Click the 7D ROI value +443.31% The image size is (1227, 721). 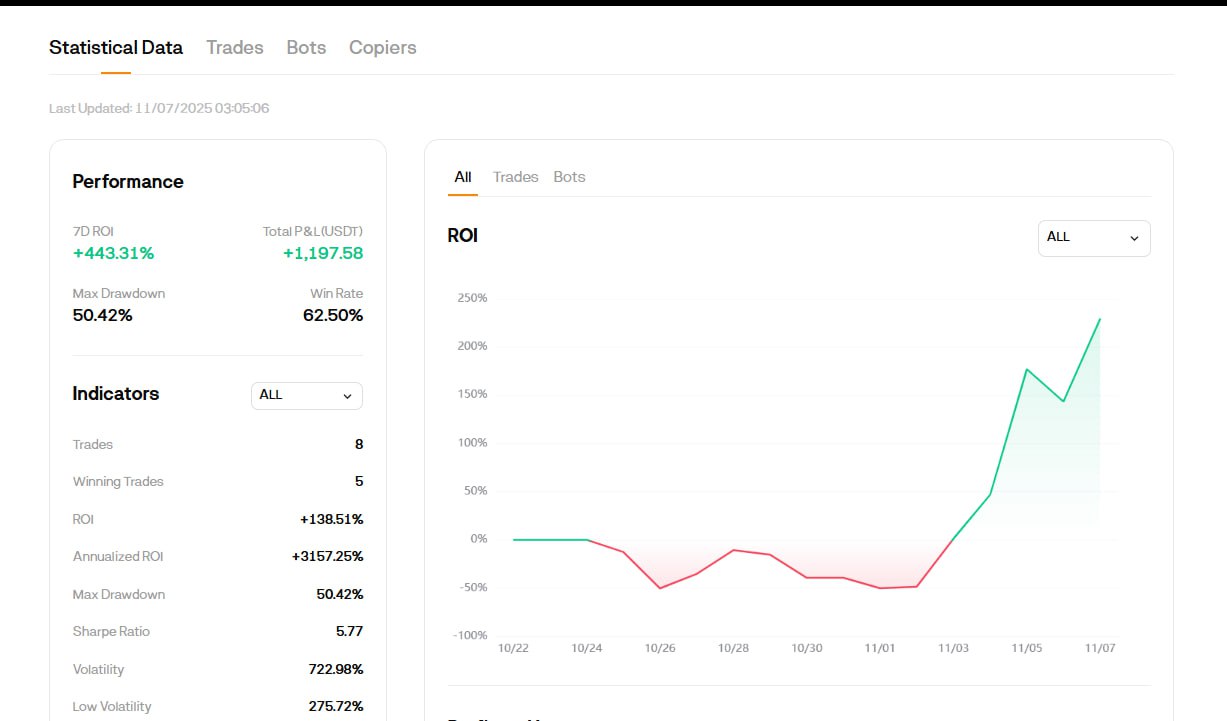pyautogui.click(x=113, y=253)
